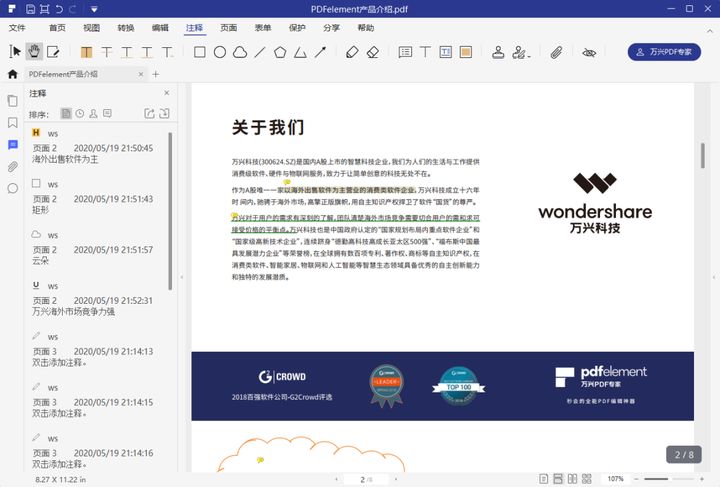Screen dimensions: 720x487
Task: Open quick access toolbar dropdown arrow
Action: pos(94,9)
